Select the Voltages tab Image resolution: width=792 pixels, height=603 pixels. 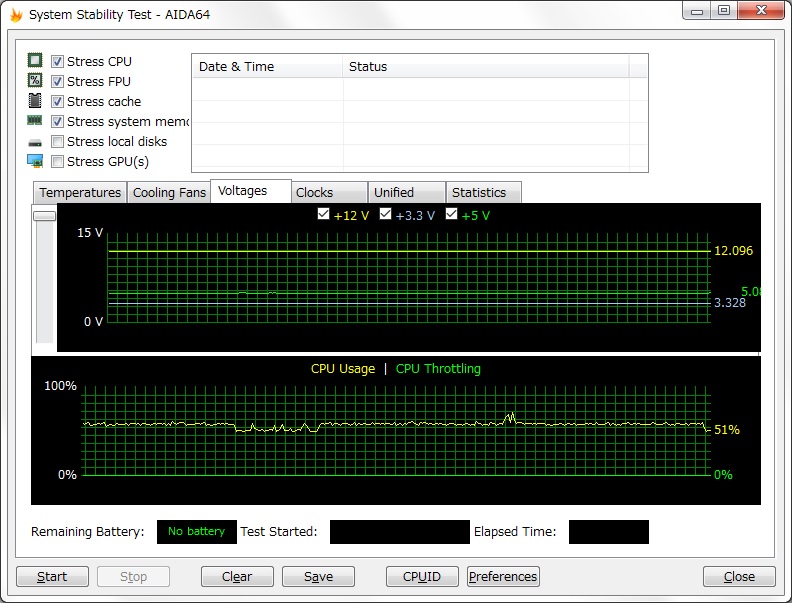click(251, 191)
